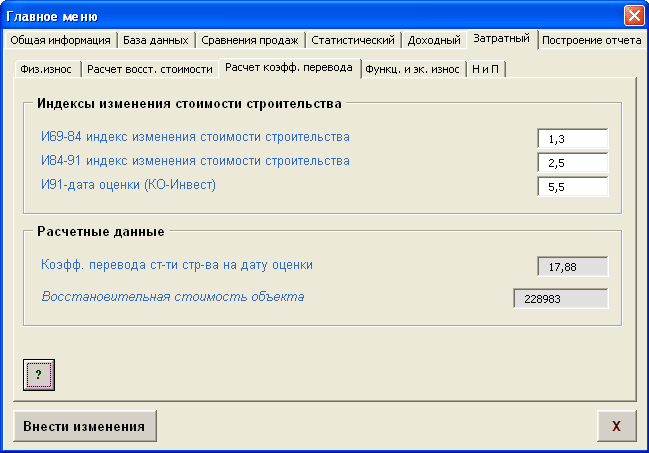Open the Общая информация tab
This screenshot has width=649, height=453.
click(60, 40)
